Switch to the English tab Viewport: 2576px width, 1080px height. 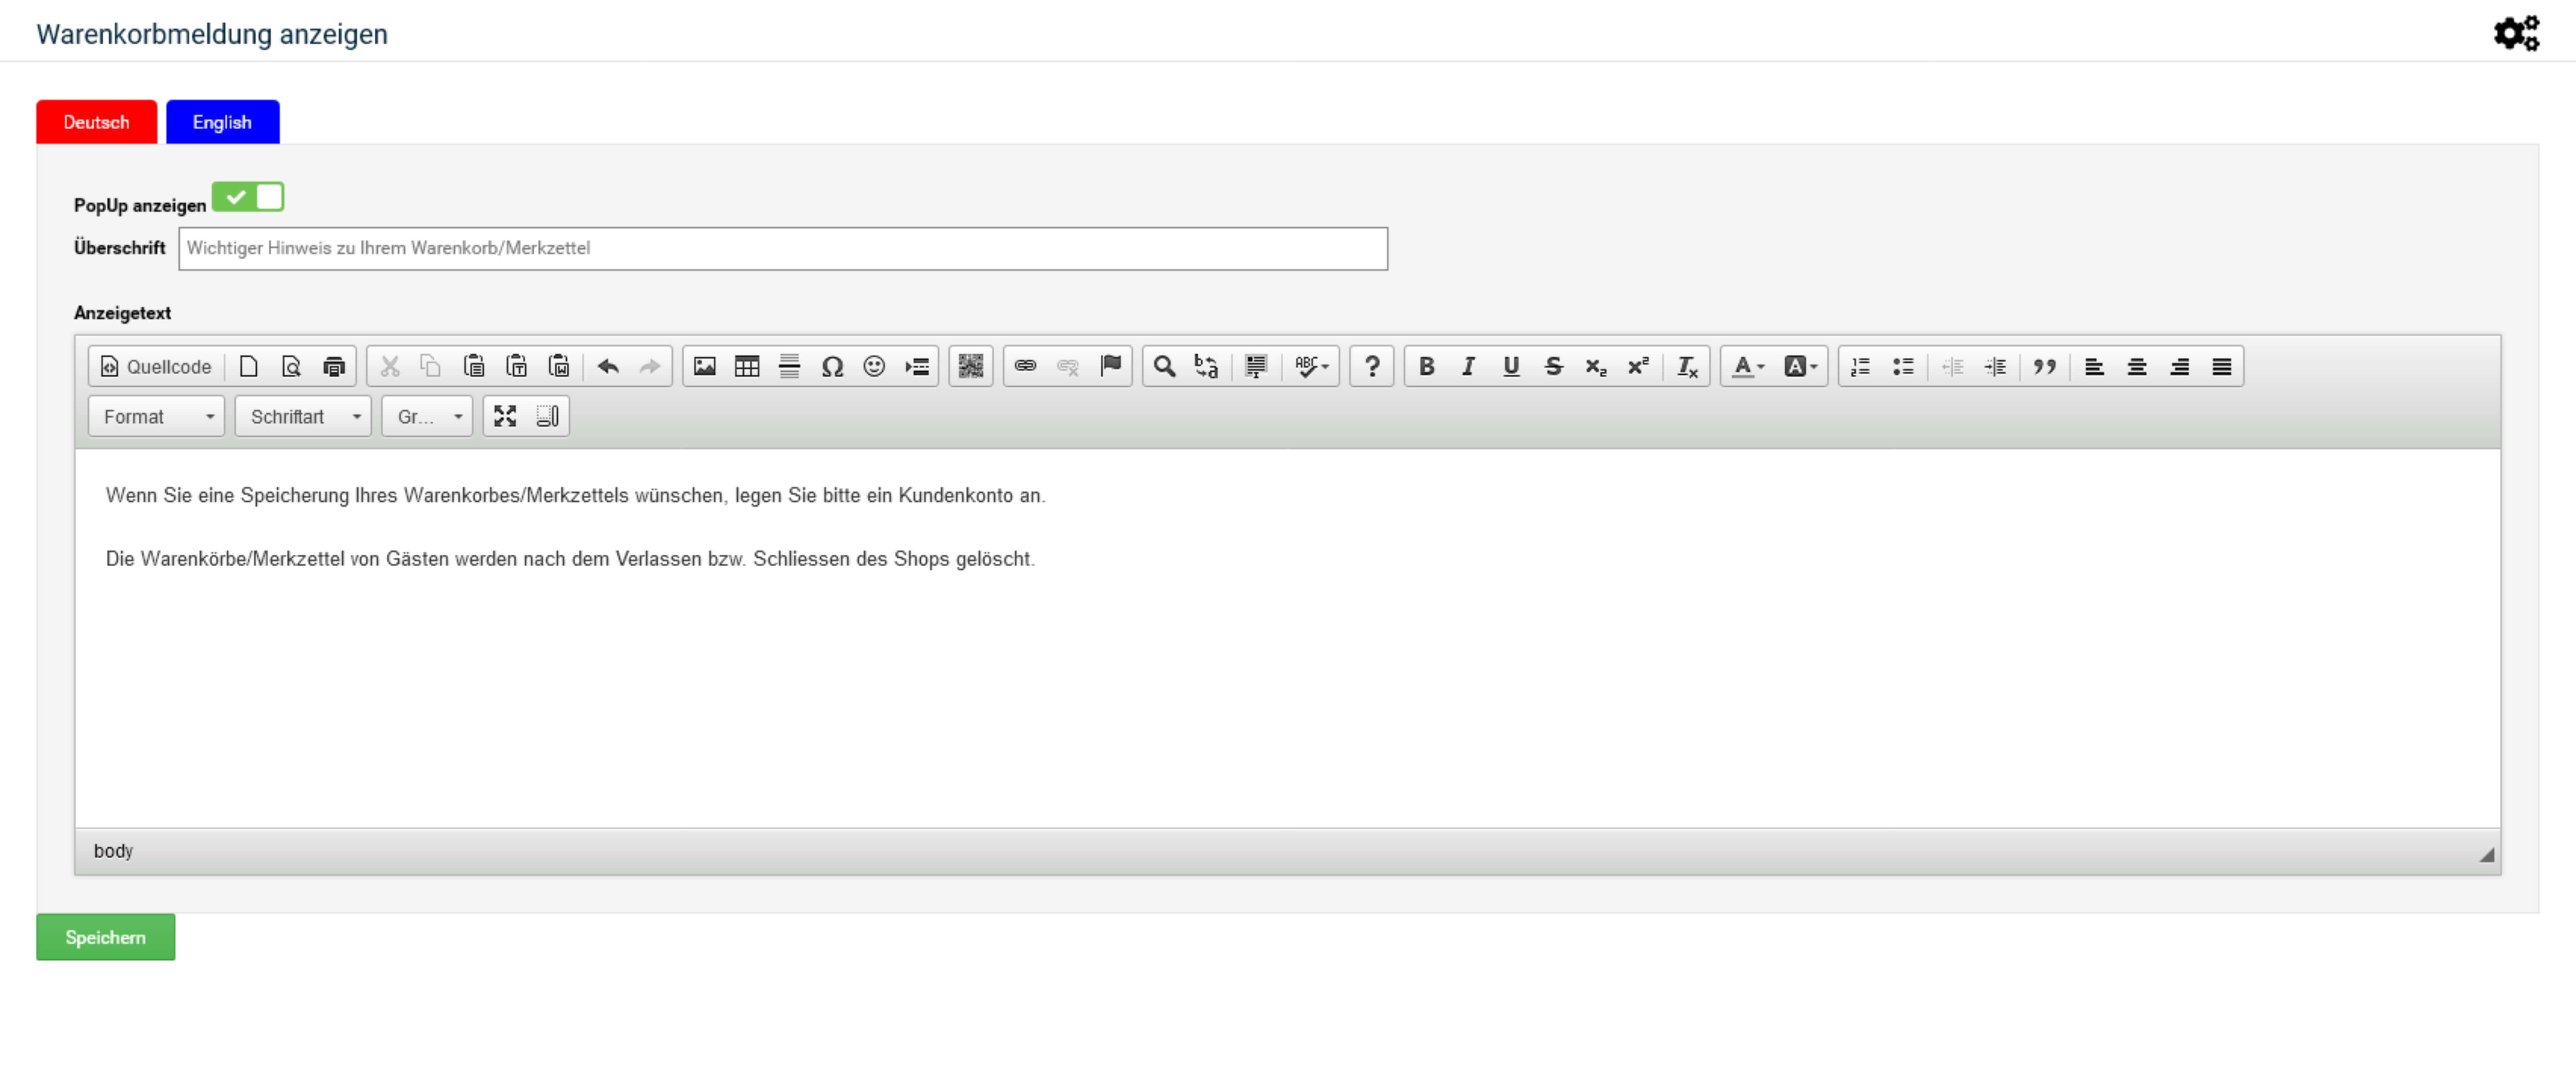pyautogui.click(x=222, y=122)
